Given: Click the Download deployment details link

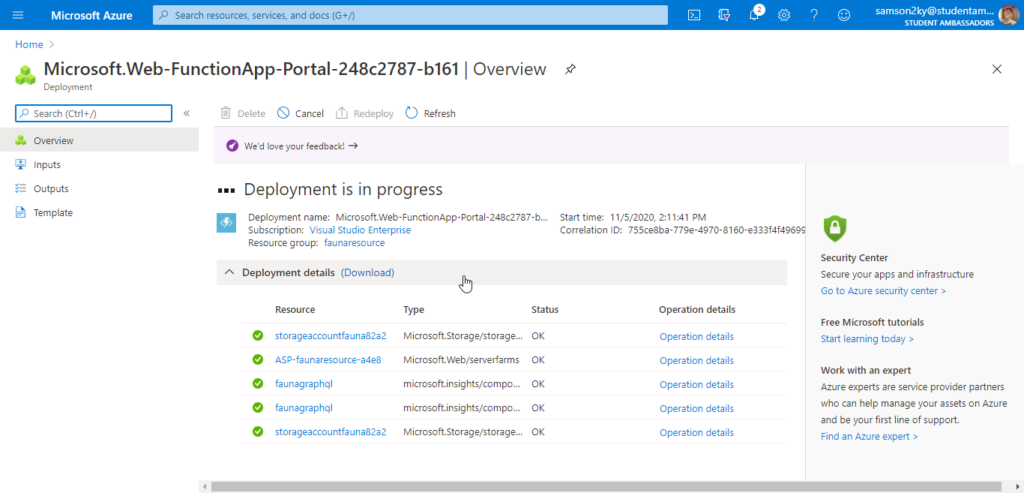Looking at the screenshot, I should (x=368, y=272).
